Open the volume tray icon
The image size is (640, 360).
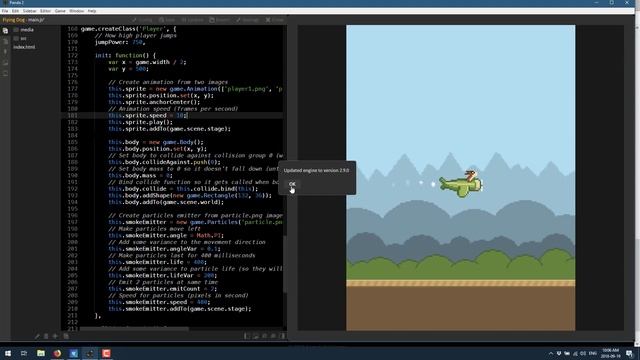[583, 353]
